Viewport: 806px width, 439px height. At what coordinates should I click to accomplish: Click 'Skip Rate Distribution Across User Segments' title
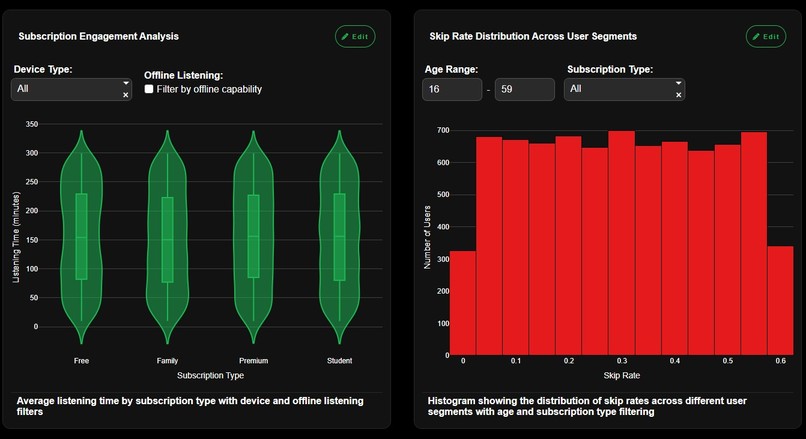click(x=533, y=36)
